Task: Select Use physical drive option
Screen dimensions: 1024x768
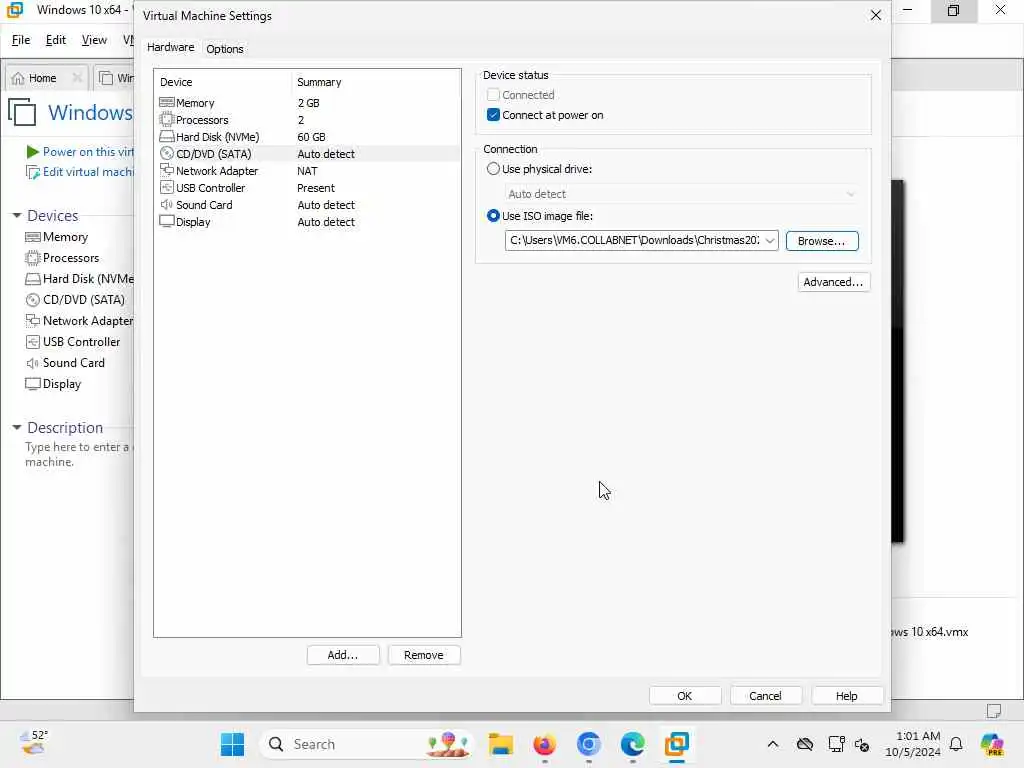Action: coord(493,169)
